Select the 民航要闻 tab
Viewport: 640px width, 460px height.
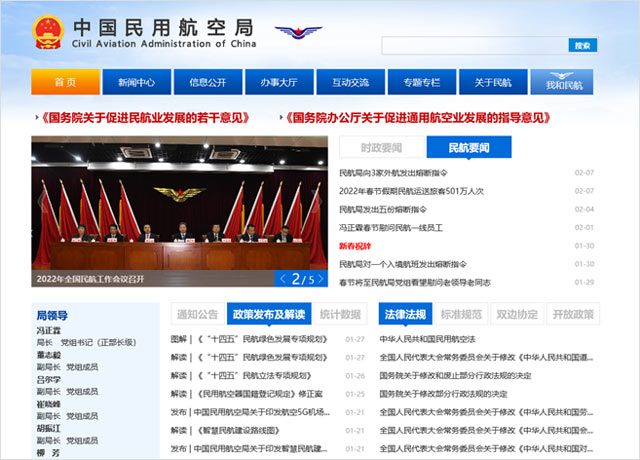(469, 147)
